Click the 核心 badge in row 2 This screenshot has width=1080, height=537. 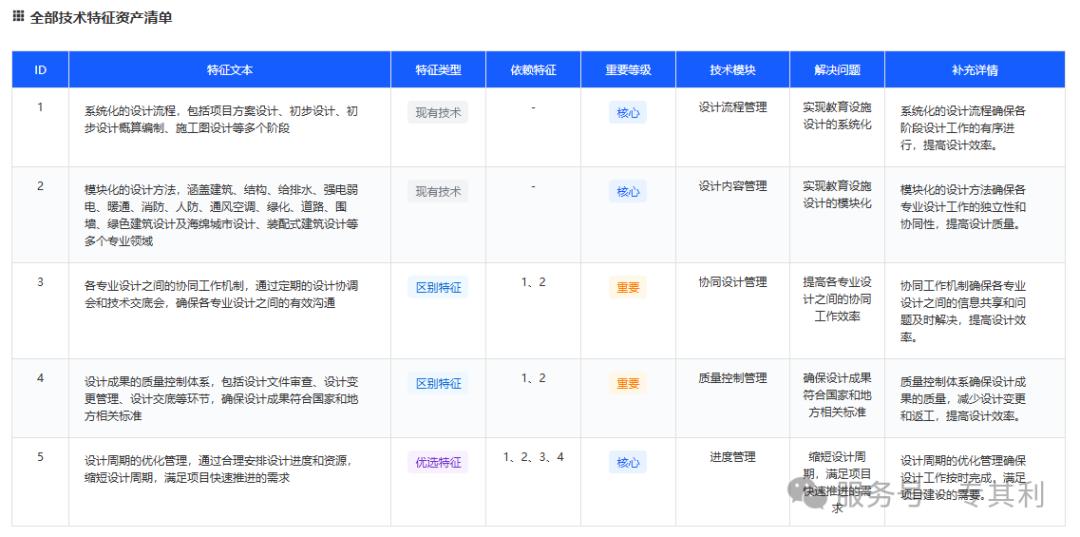pos(627,191)
